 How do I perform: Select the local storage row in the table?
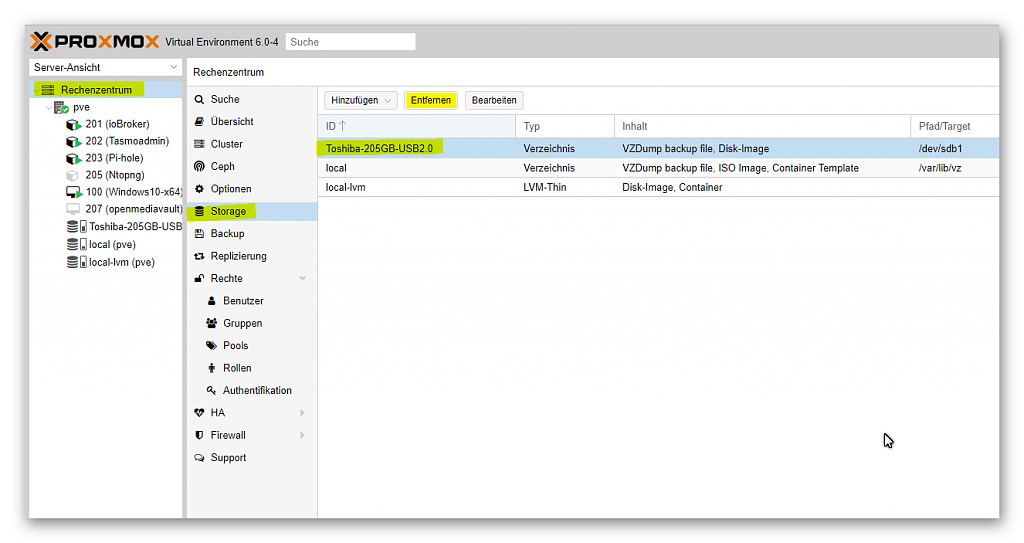click(658, 168)
